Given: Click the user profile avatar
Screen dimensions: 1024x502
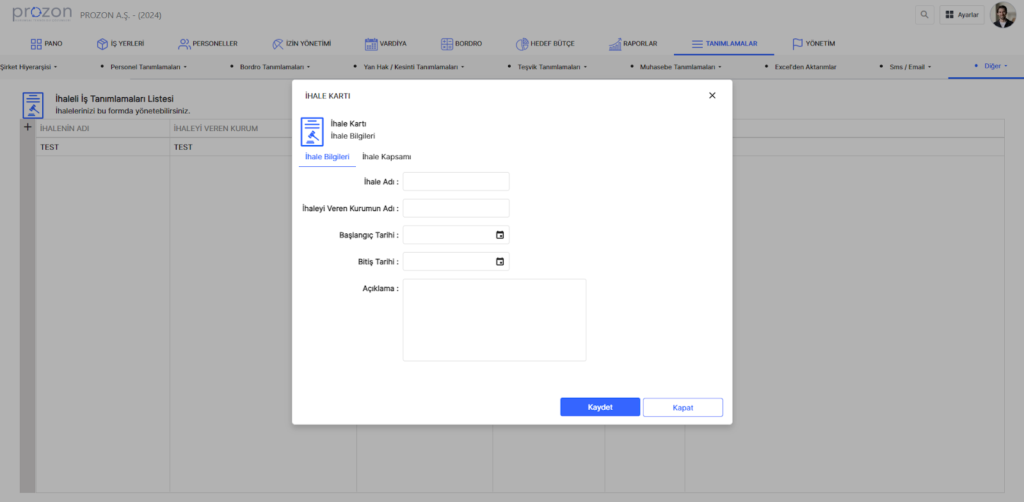Looking at the screenshot, I should pyautogui.click(x=1002, y=15).
